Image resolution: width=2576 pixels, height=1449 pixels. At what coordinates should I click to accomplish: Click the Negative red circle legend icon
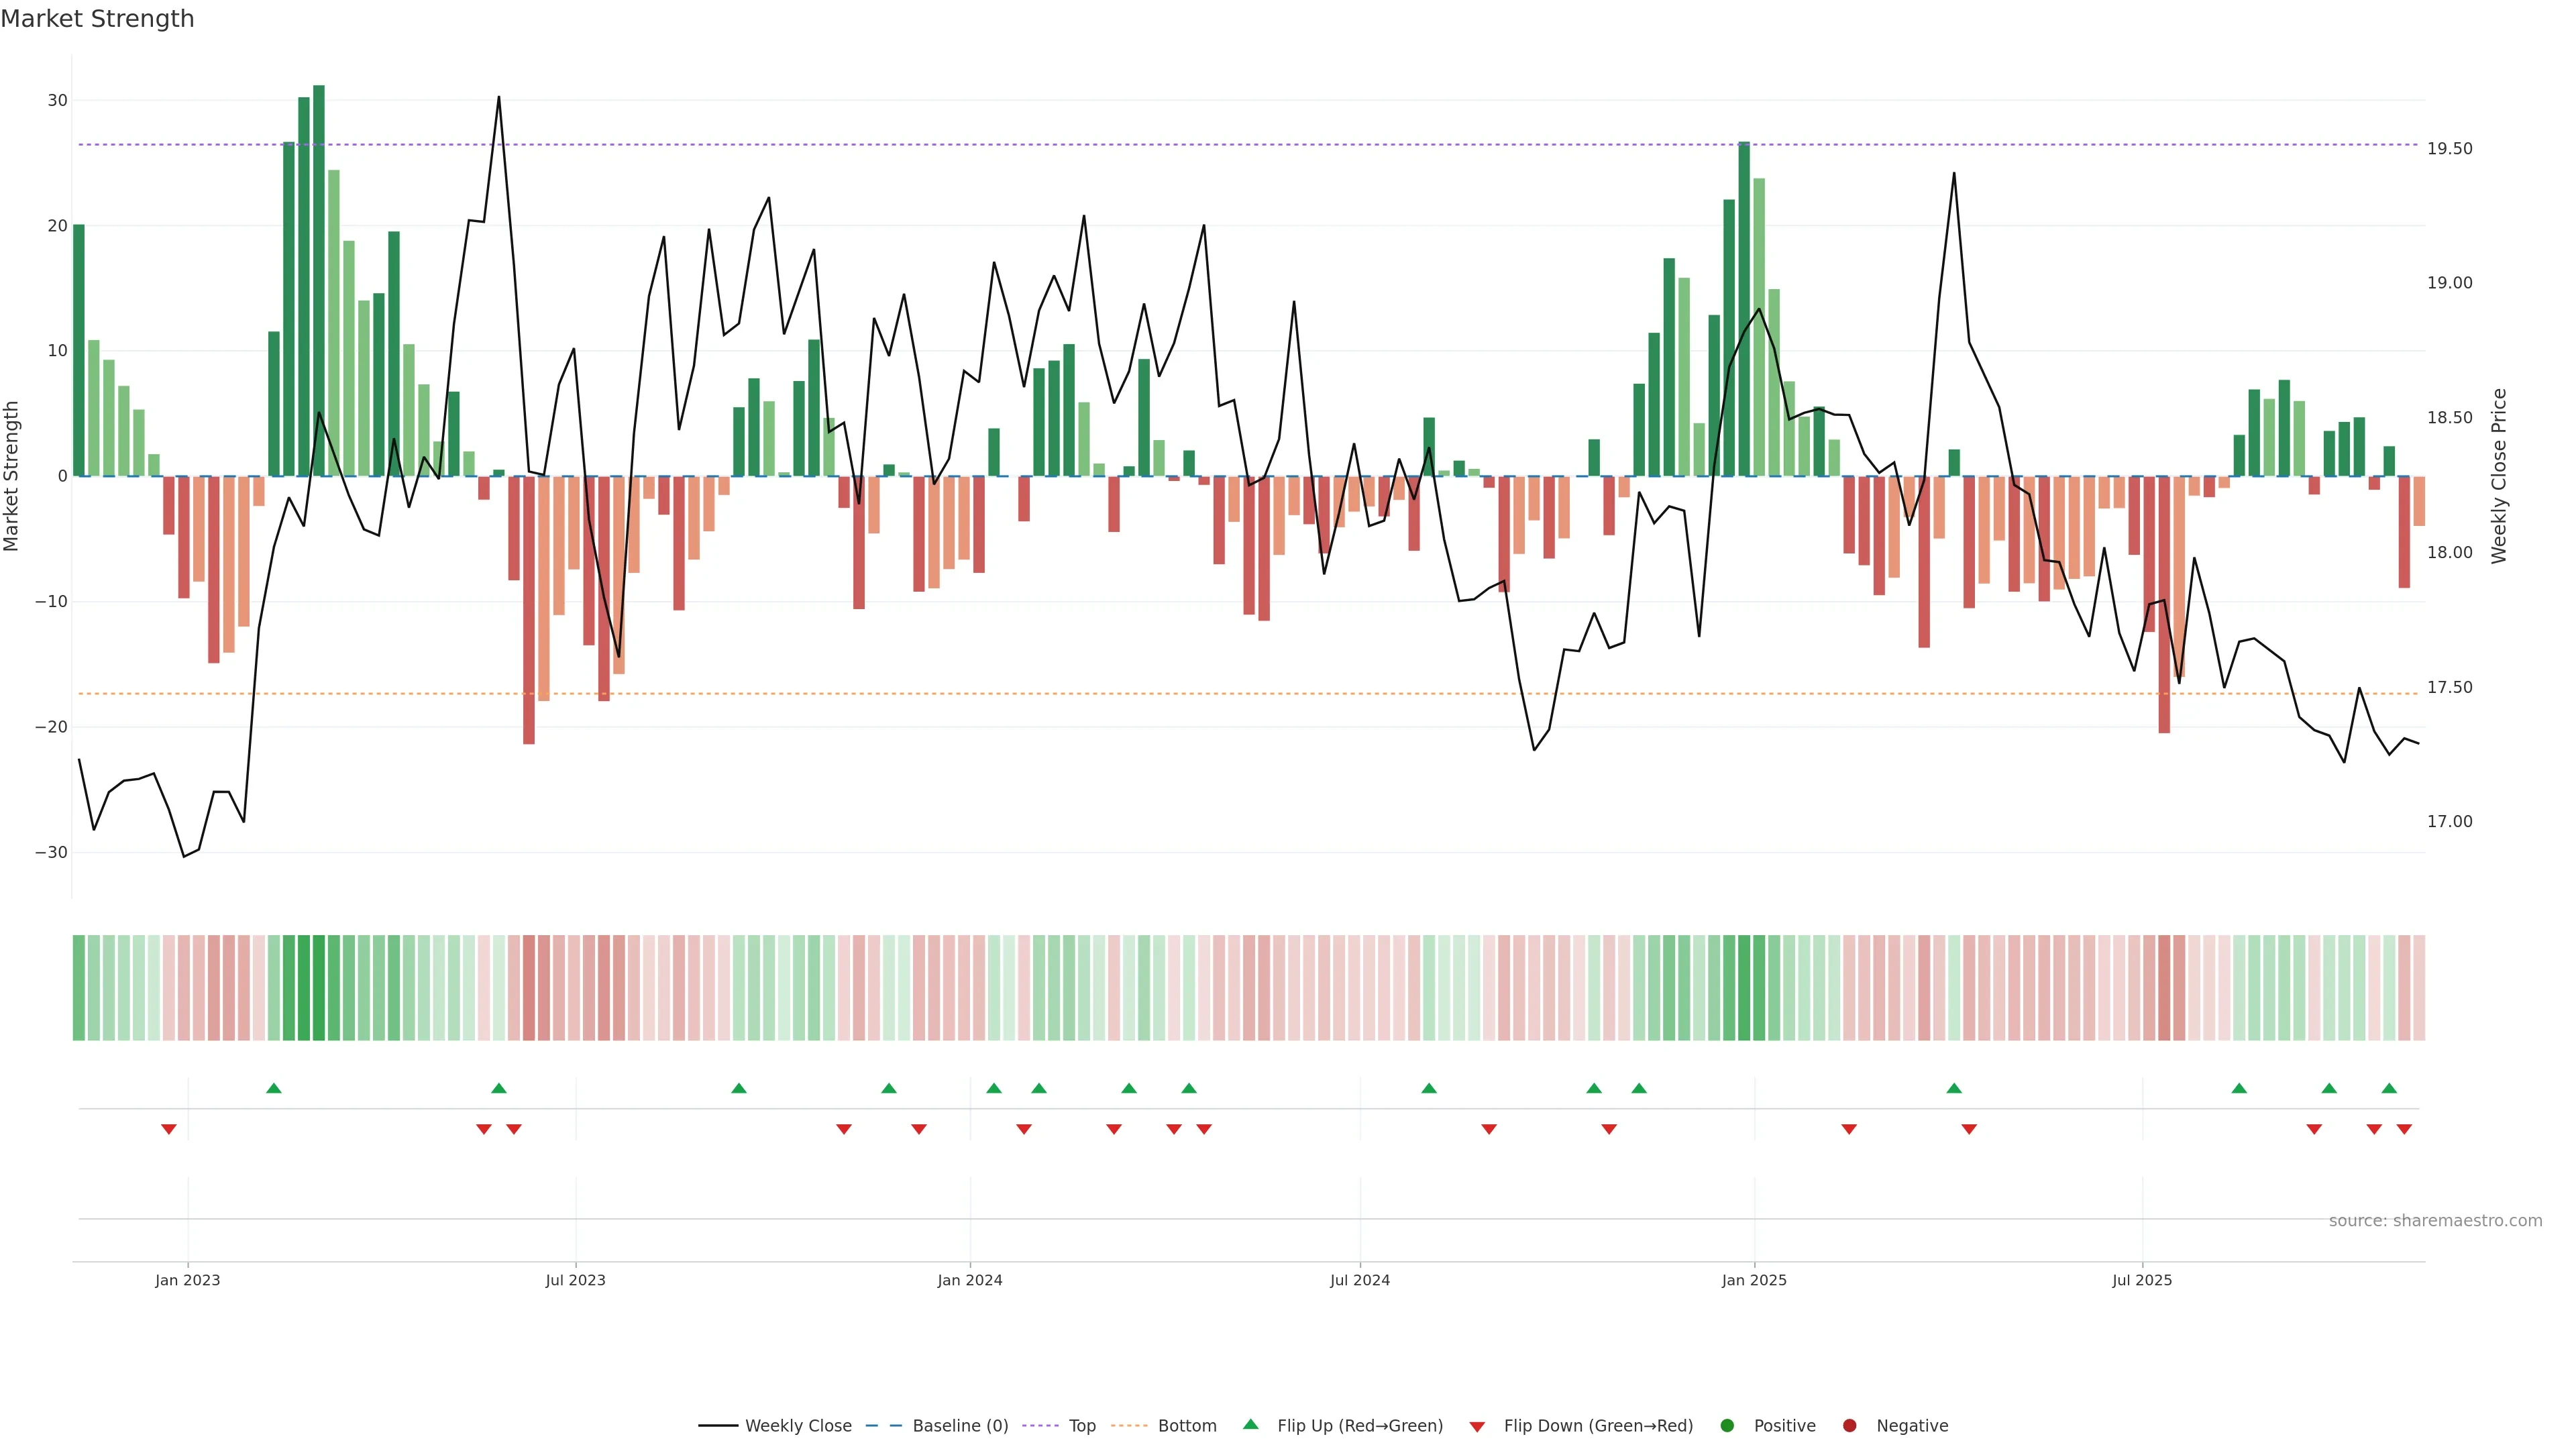pos(1849,1425)
